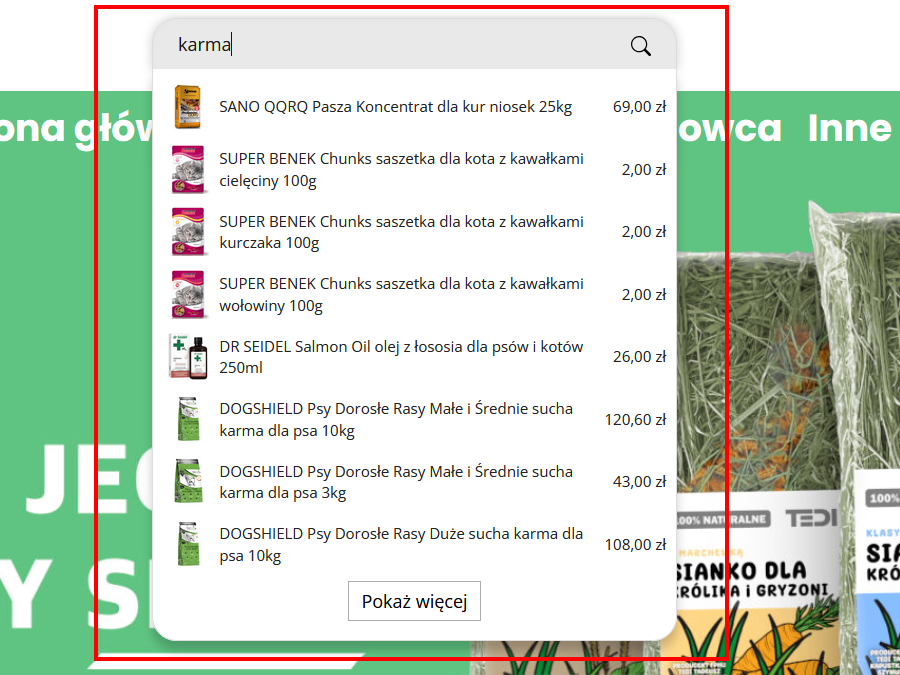Click the "2,00 zł" price for wołowiny sachet
This screenshot has height=675, width=900.
644,294
